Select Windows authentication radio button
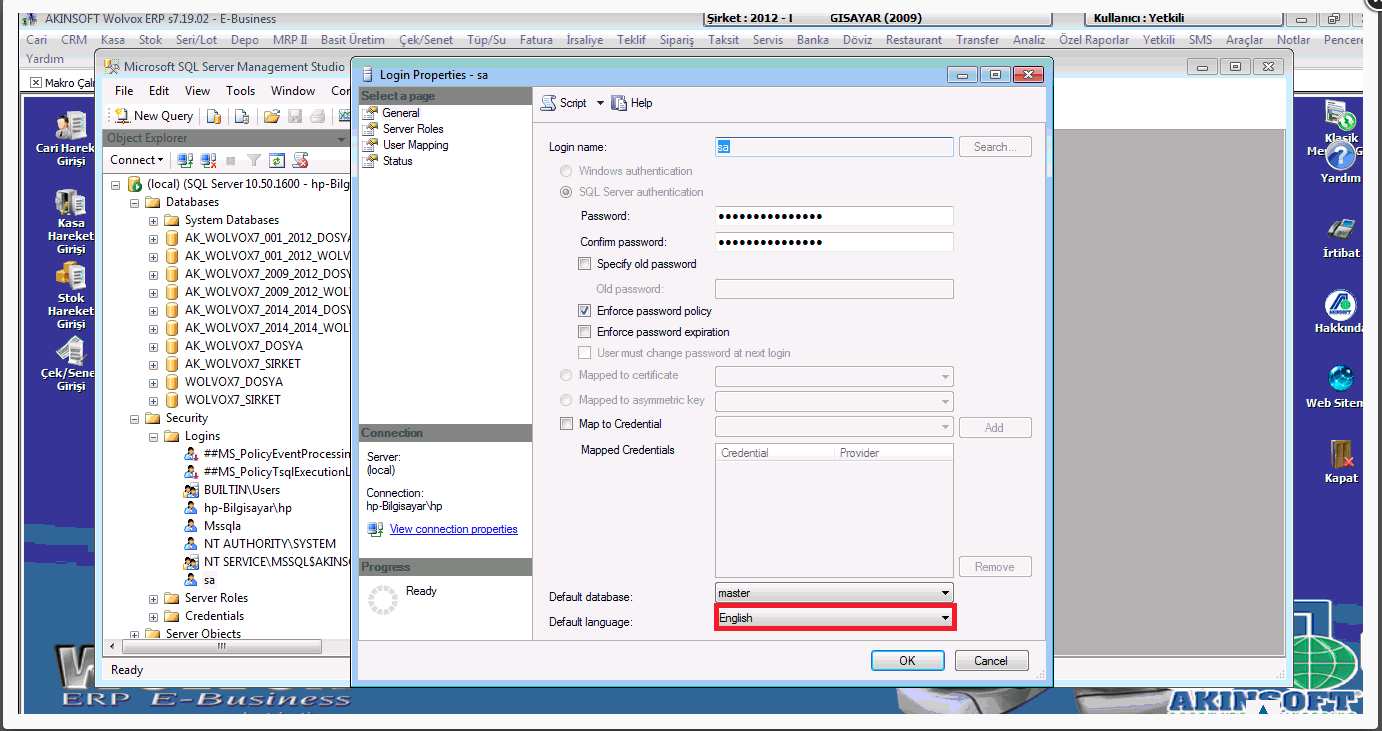1382x731 pixels. 566,171
